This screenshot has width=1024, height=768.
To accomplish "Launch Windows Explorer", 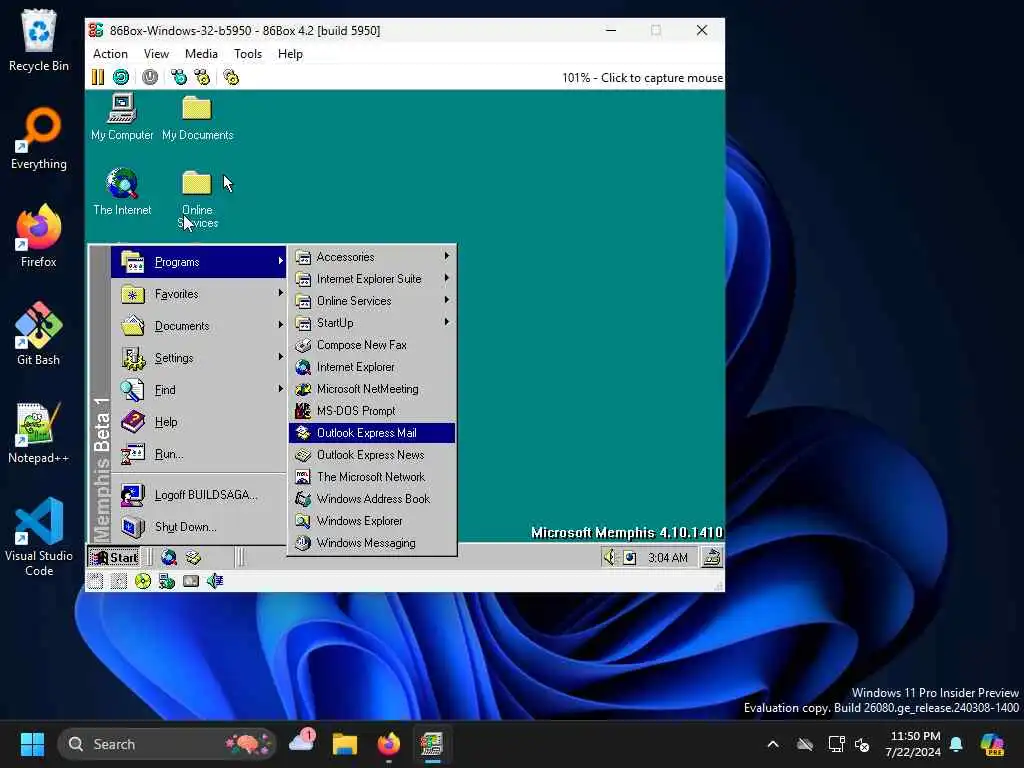I will point(372,520).
